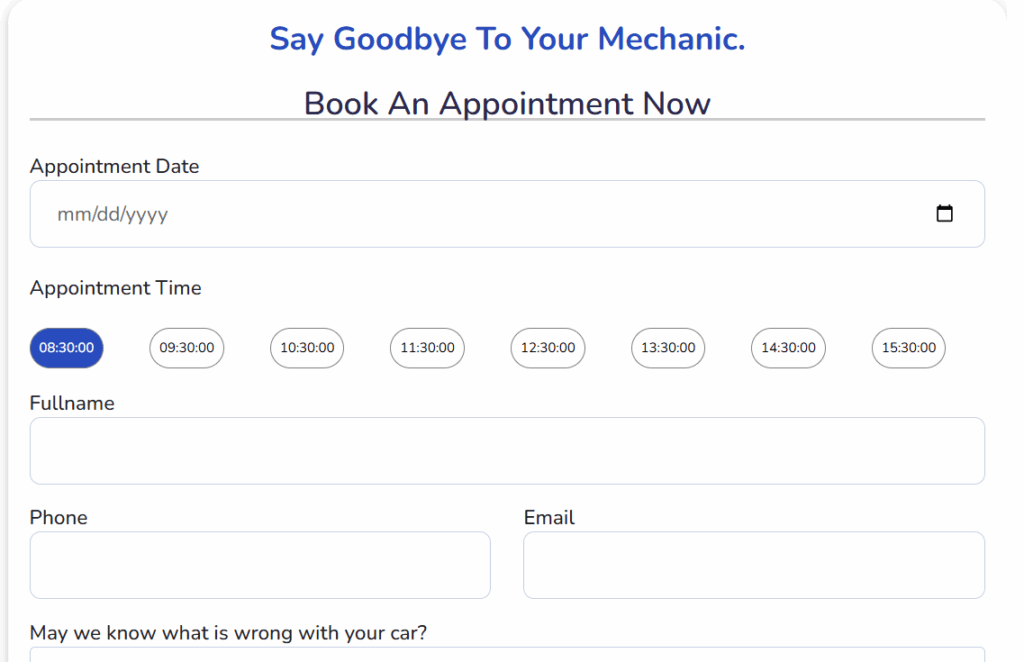
Task: Click the Appointment Date label
Action: (x=114, y=167)
